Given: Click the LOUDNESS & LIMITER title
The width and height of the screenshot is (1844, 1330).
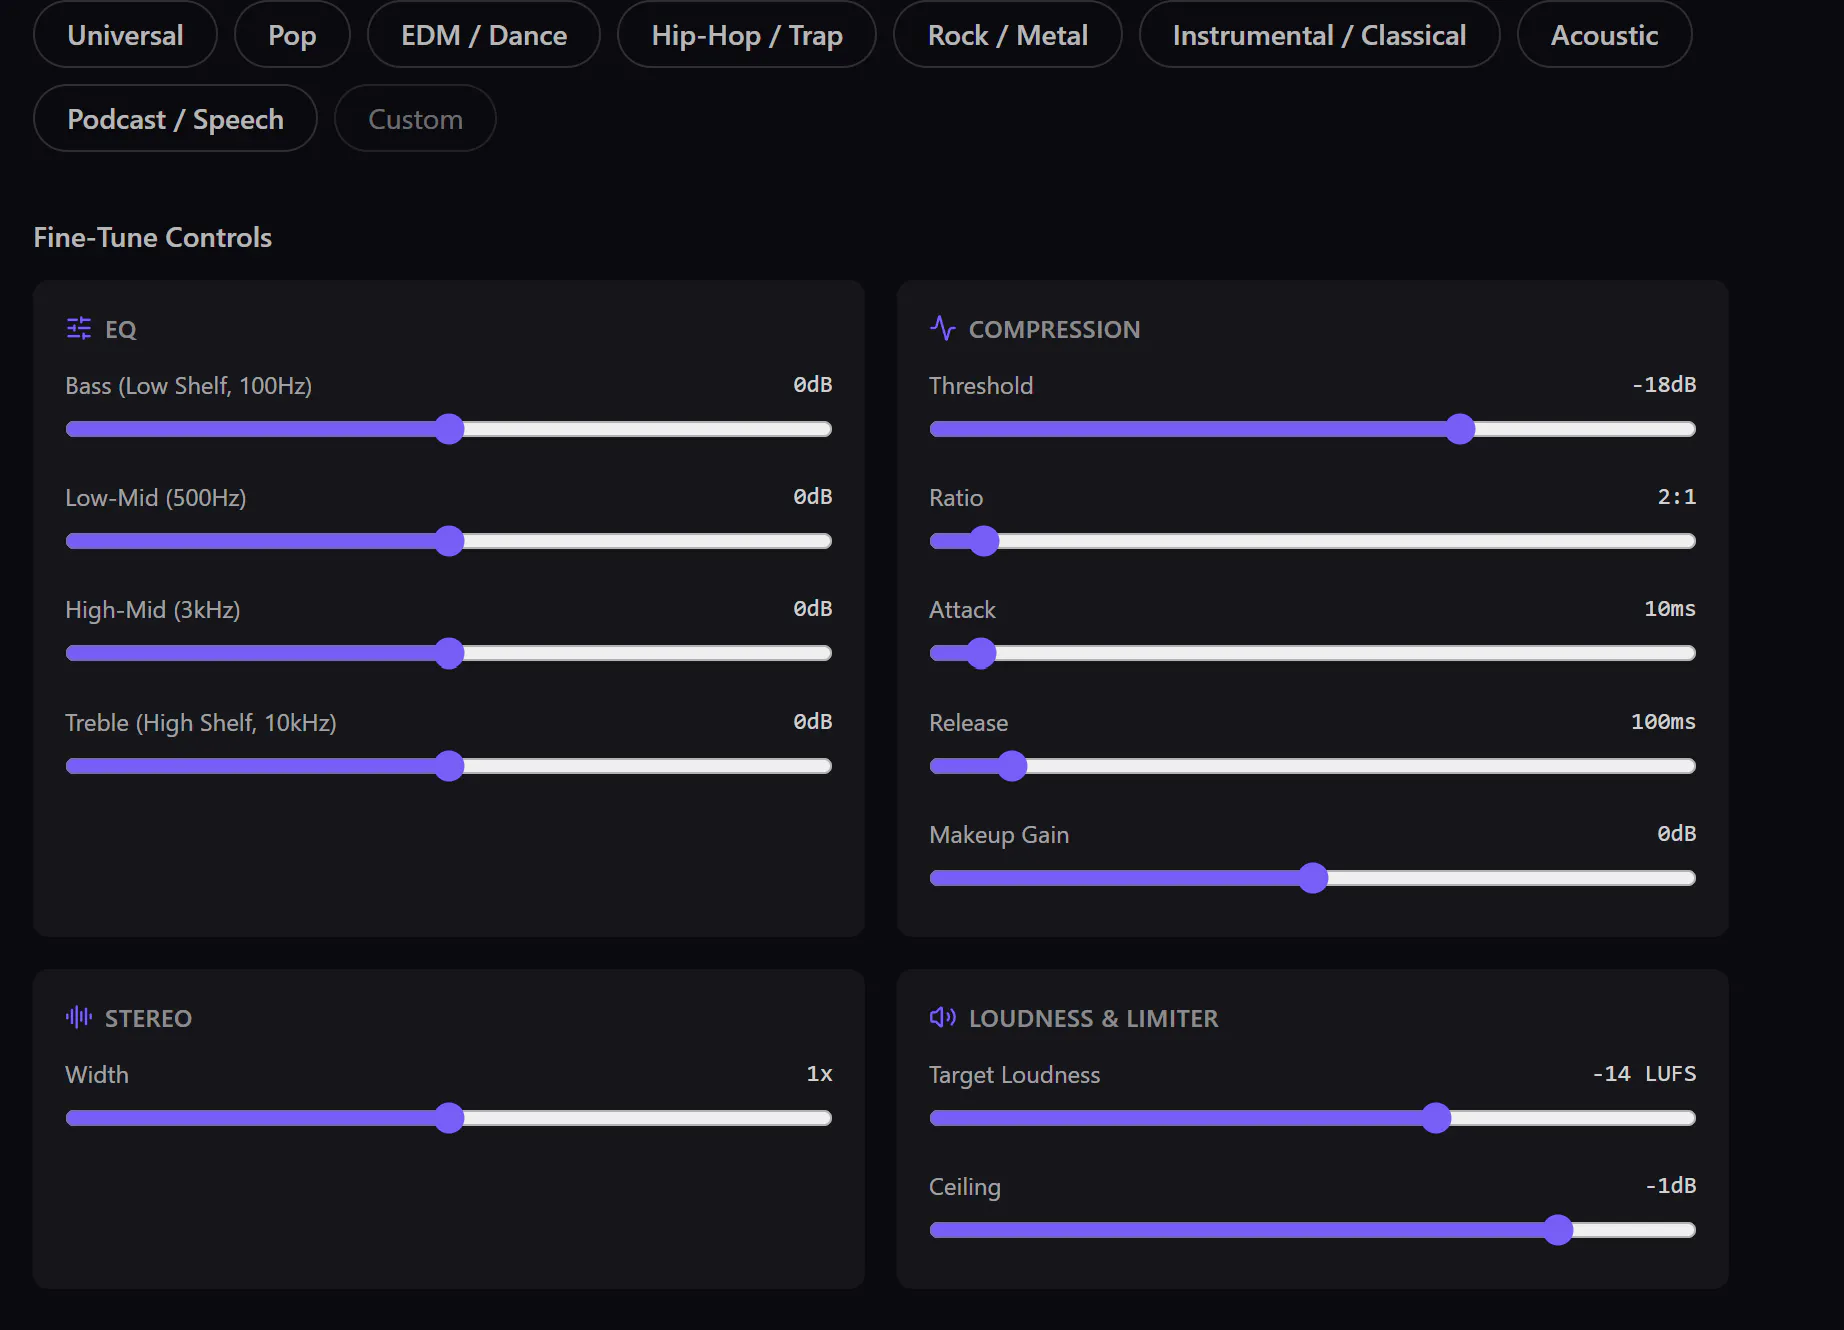Looking at the screenshot, I should (x=1093, y=1018).
